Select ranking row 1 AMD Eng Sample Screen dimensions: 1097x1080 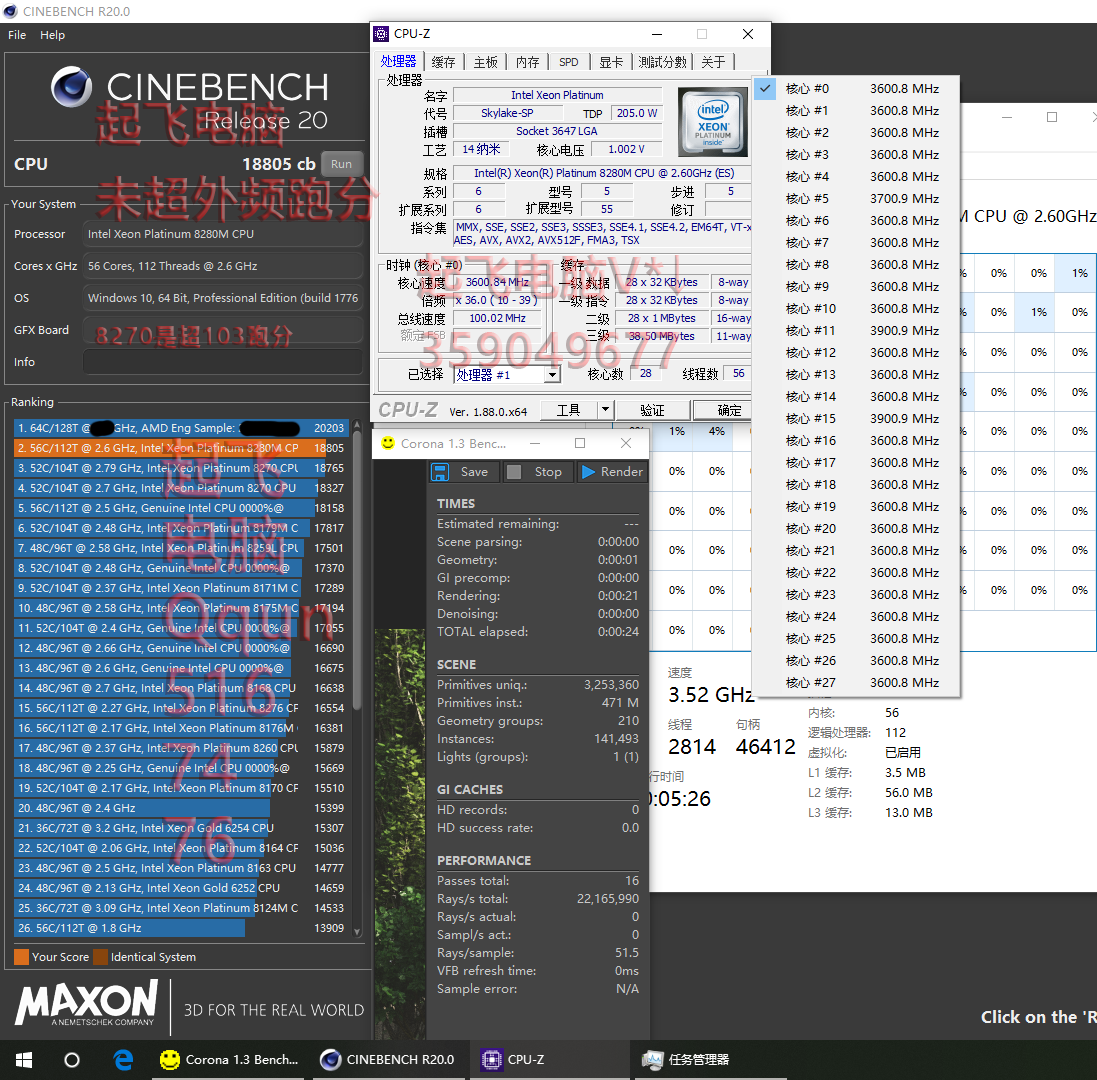[x=181, y=428]
